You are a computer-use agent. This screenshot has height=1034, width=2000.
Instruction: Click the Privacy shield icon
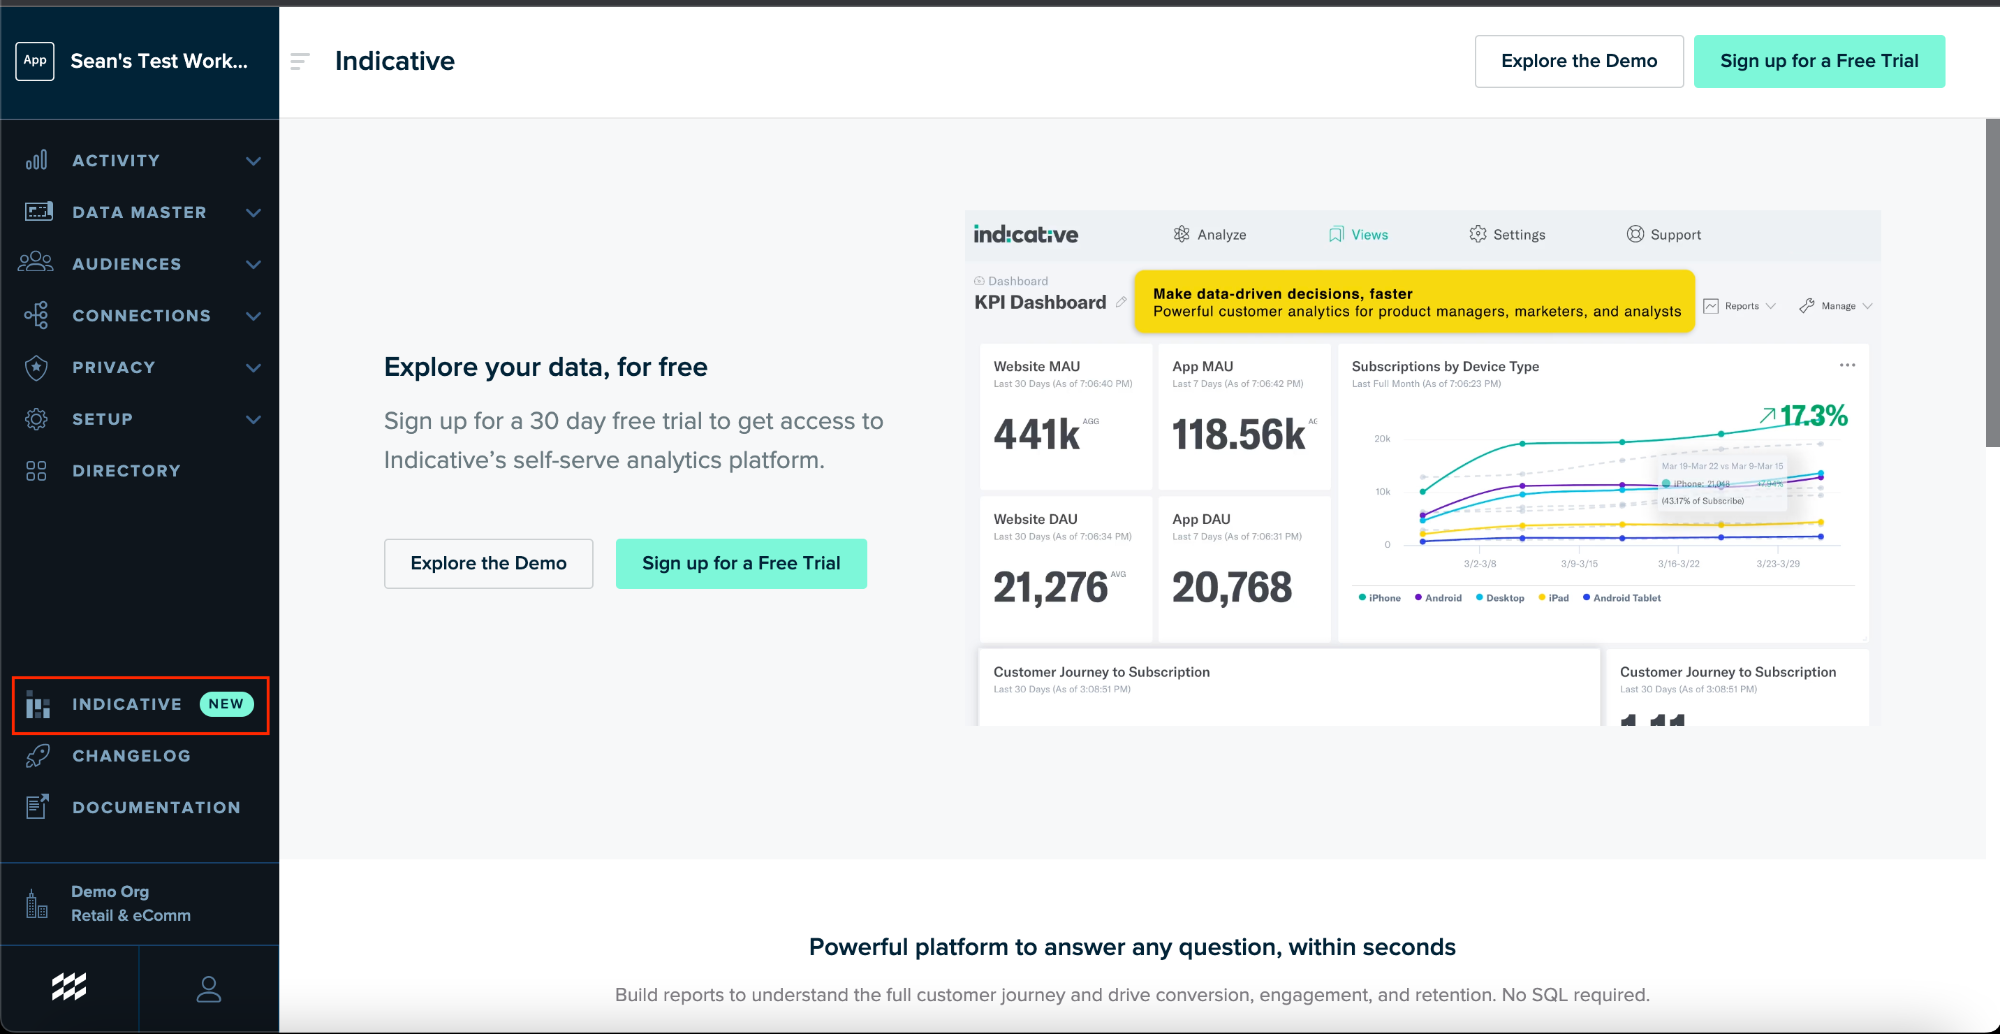(x=37, y=368)
